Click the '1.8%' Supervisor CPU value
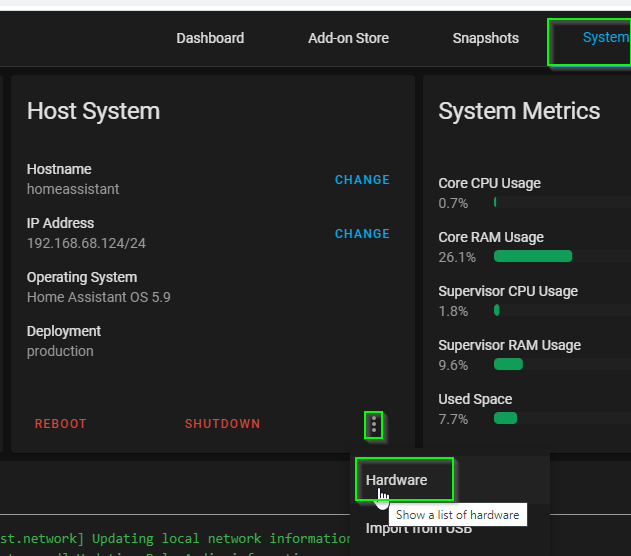 [453, 311]
